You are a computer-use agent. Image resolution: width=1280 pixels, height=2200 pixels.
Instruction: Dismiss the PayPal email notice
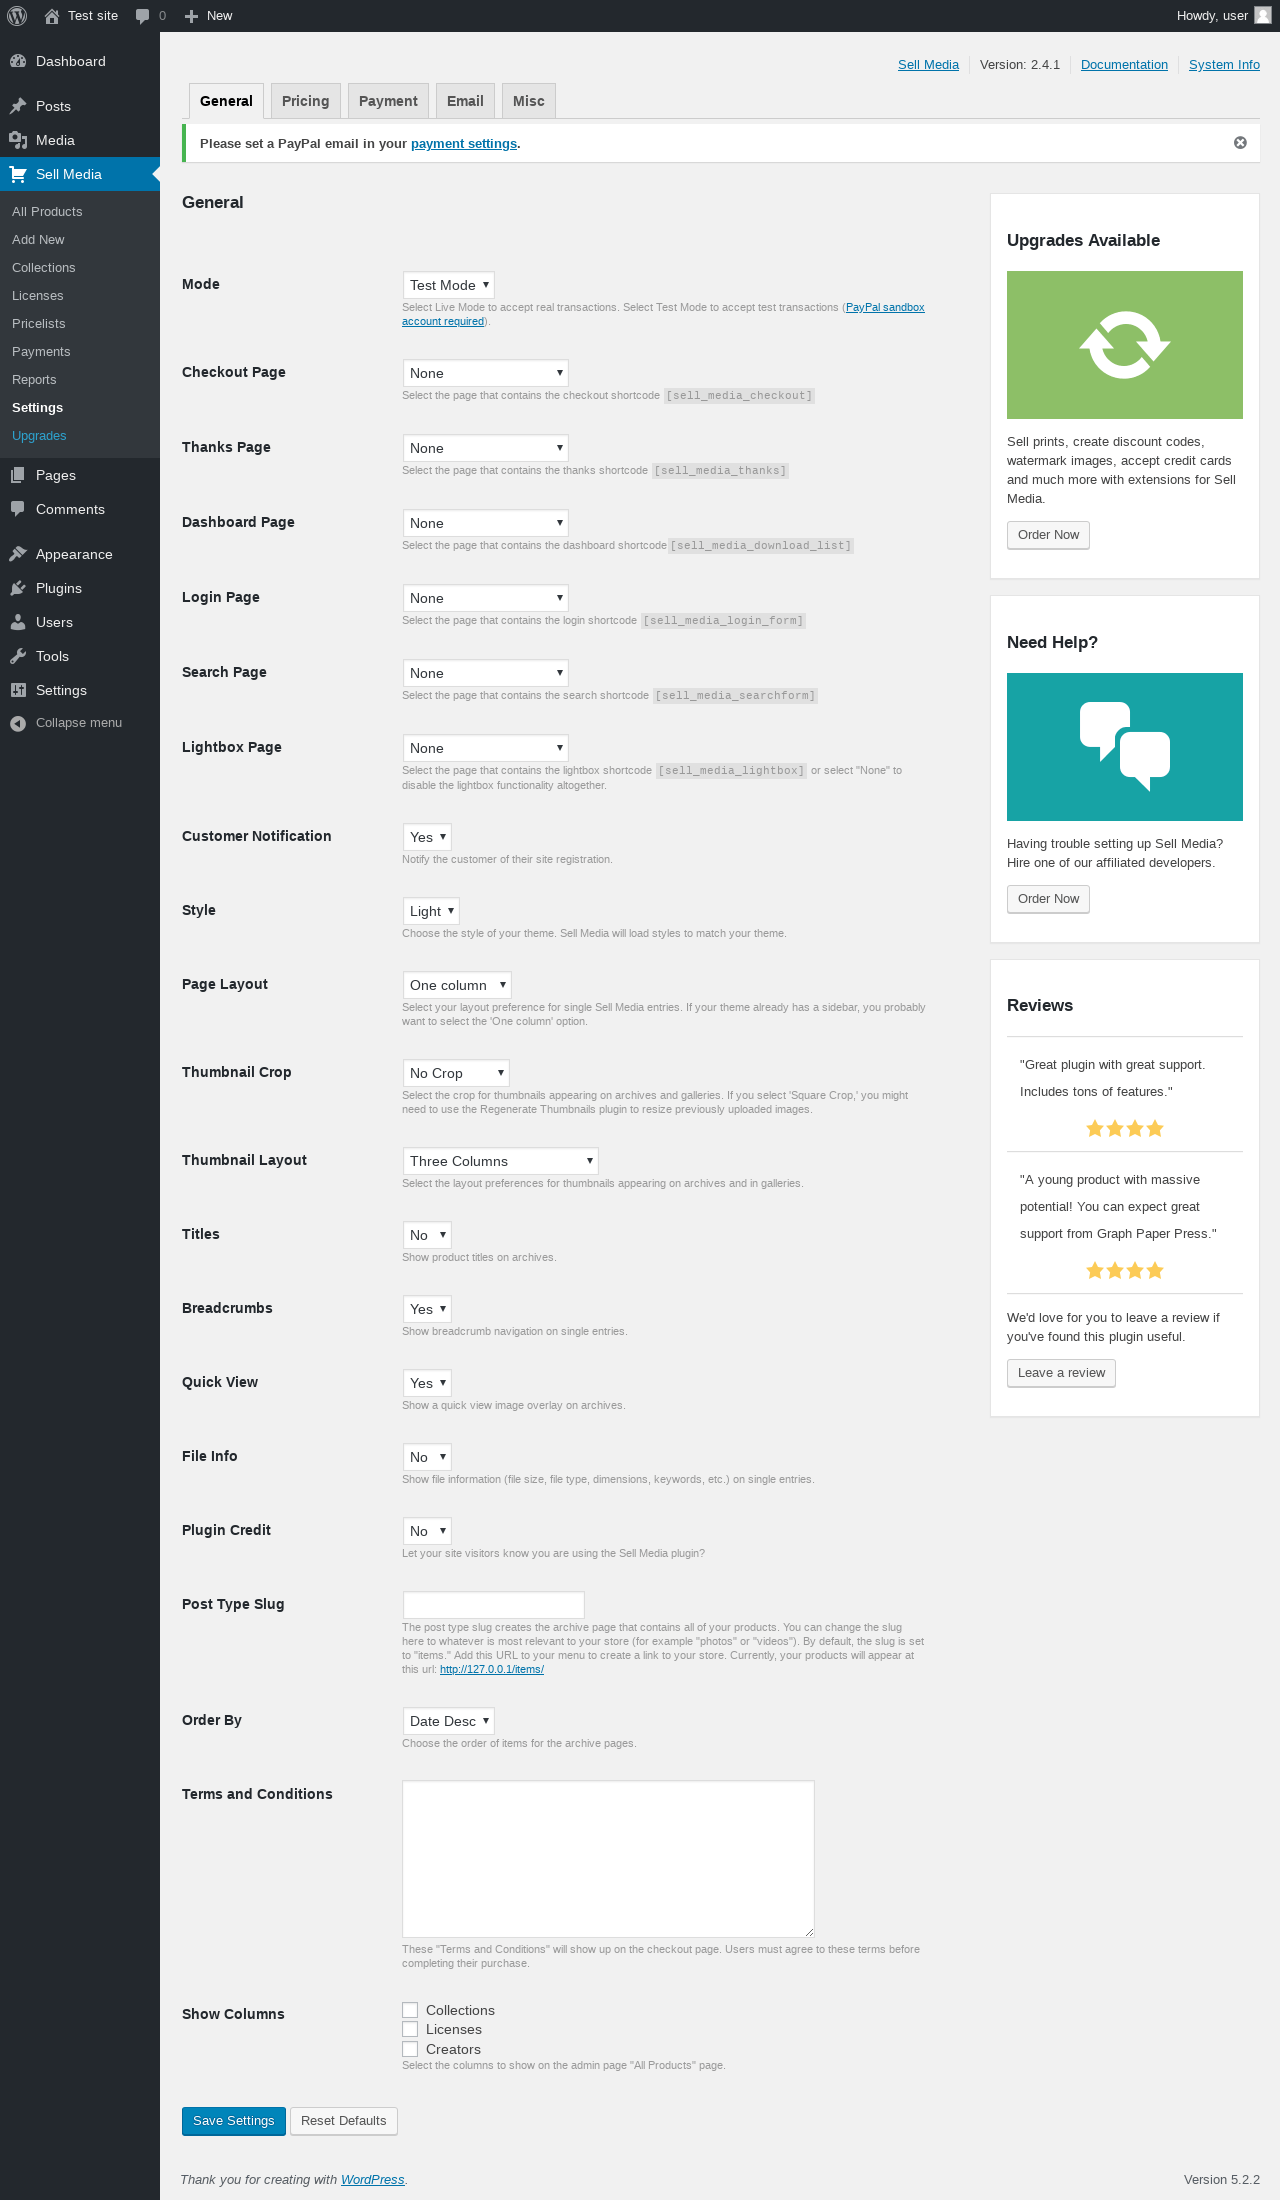[1240, 143]
